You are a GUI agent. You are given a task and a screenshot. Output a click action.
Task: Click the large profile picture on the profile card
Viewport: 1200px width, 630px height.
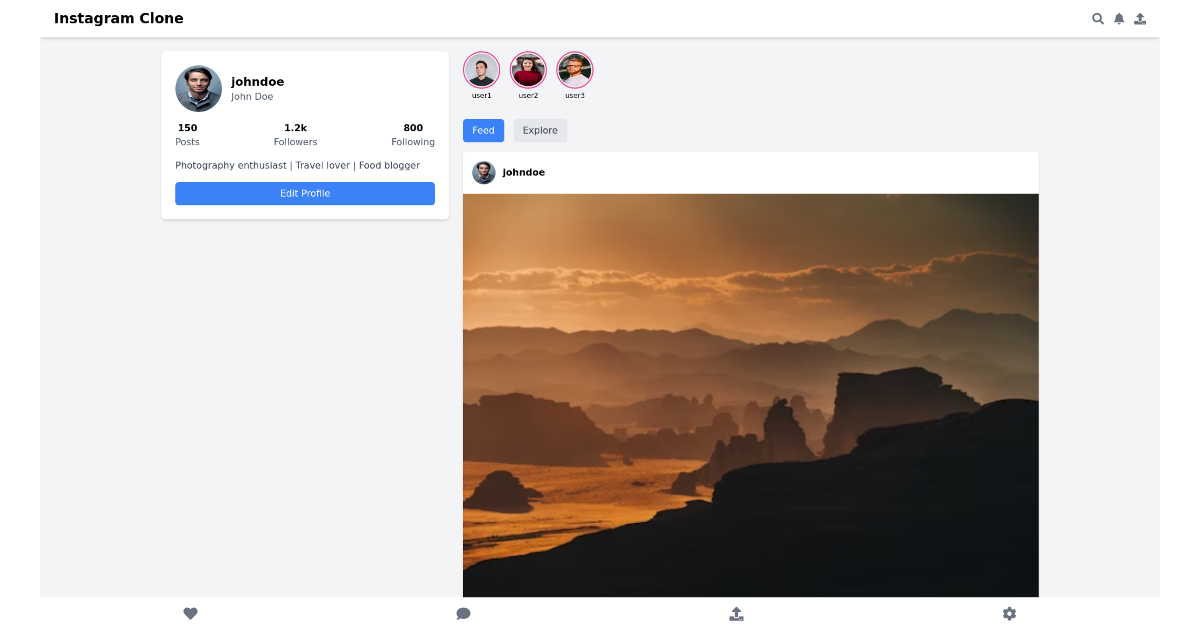pos(198,88)
